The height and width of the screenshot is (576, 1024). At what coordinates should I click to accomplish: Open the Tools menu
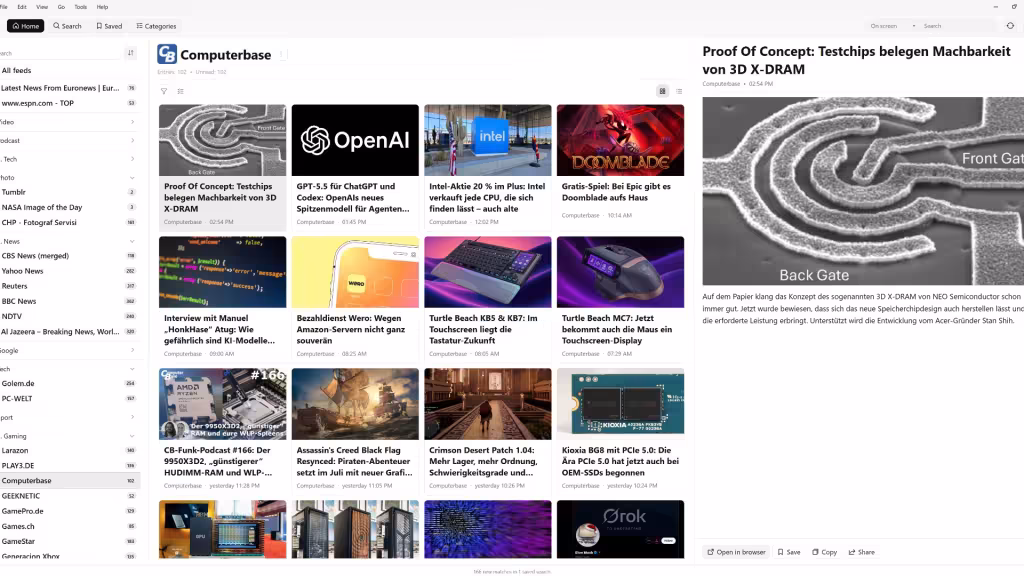coord(80,7)
